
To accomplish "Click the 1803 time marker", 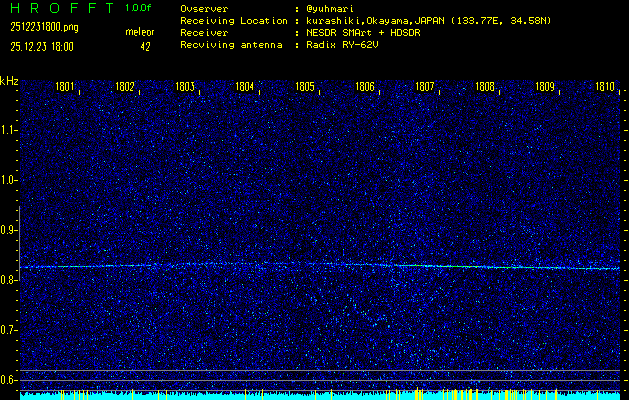I will (x=185, y=87).
